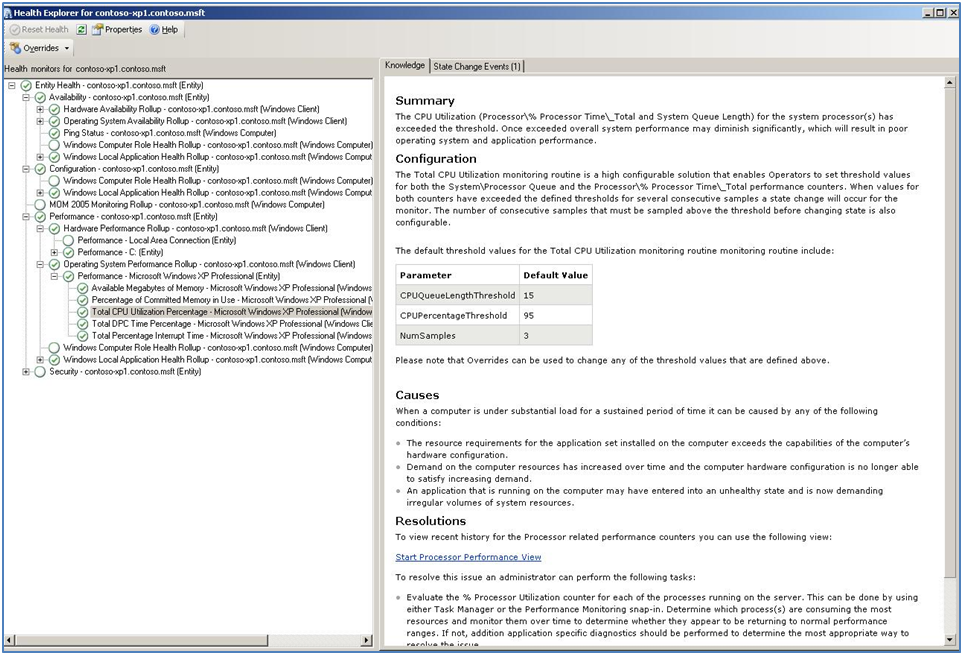Click the empty state icon beside Security

(40, 371)
